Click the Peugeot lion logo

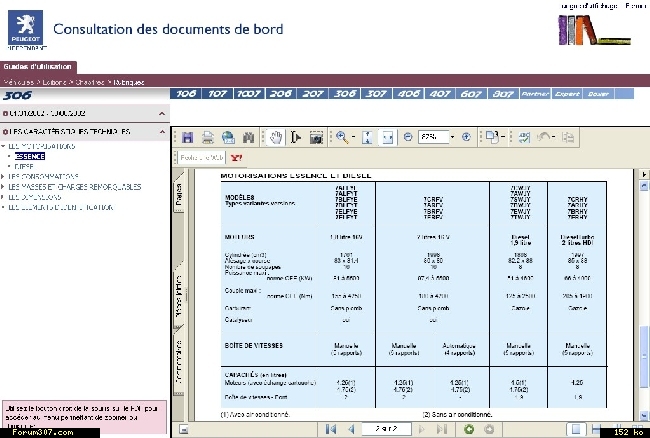pyautogui.click(x=25, y=28)
